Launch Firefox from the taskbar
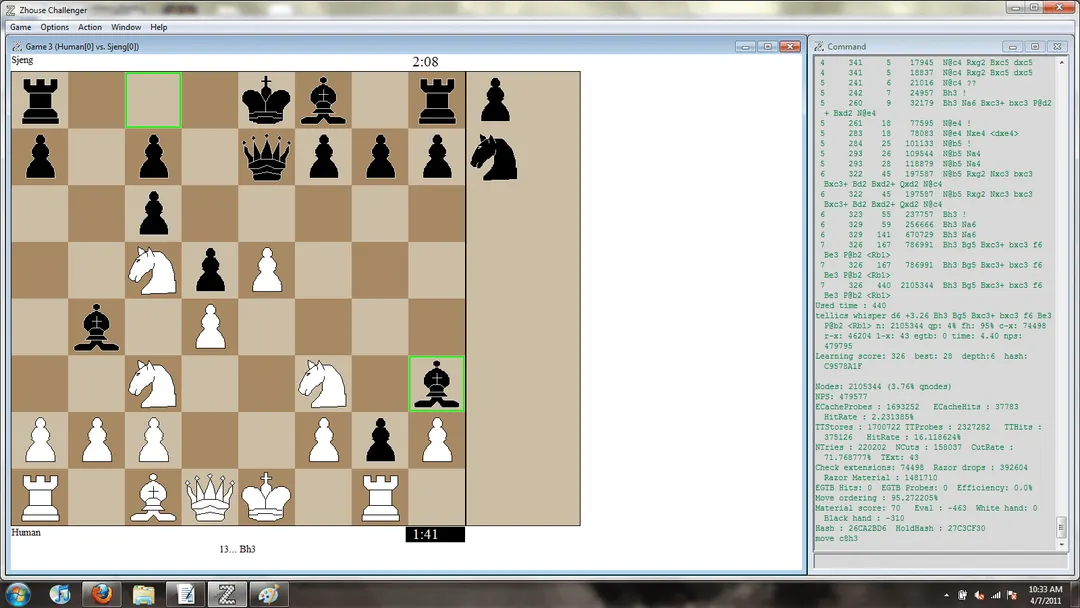This screenshot has height=608, width=1080. (101, 594)
